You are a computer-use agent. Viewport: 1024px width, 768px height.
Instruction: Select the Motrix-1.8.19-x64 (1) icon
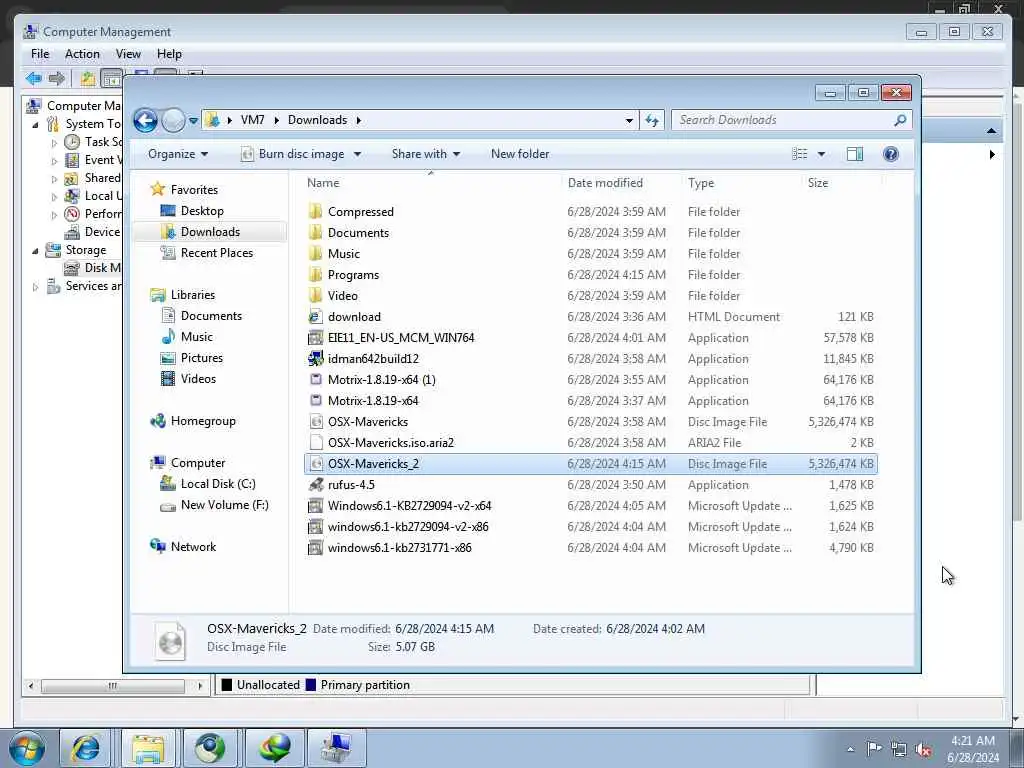tap(315, 379)
